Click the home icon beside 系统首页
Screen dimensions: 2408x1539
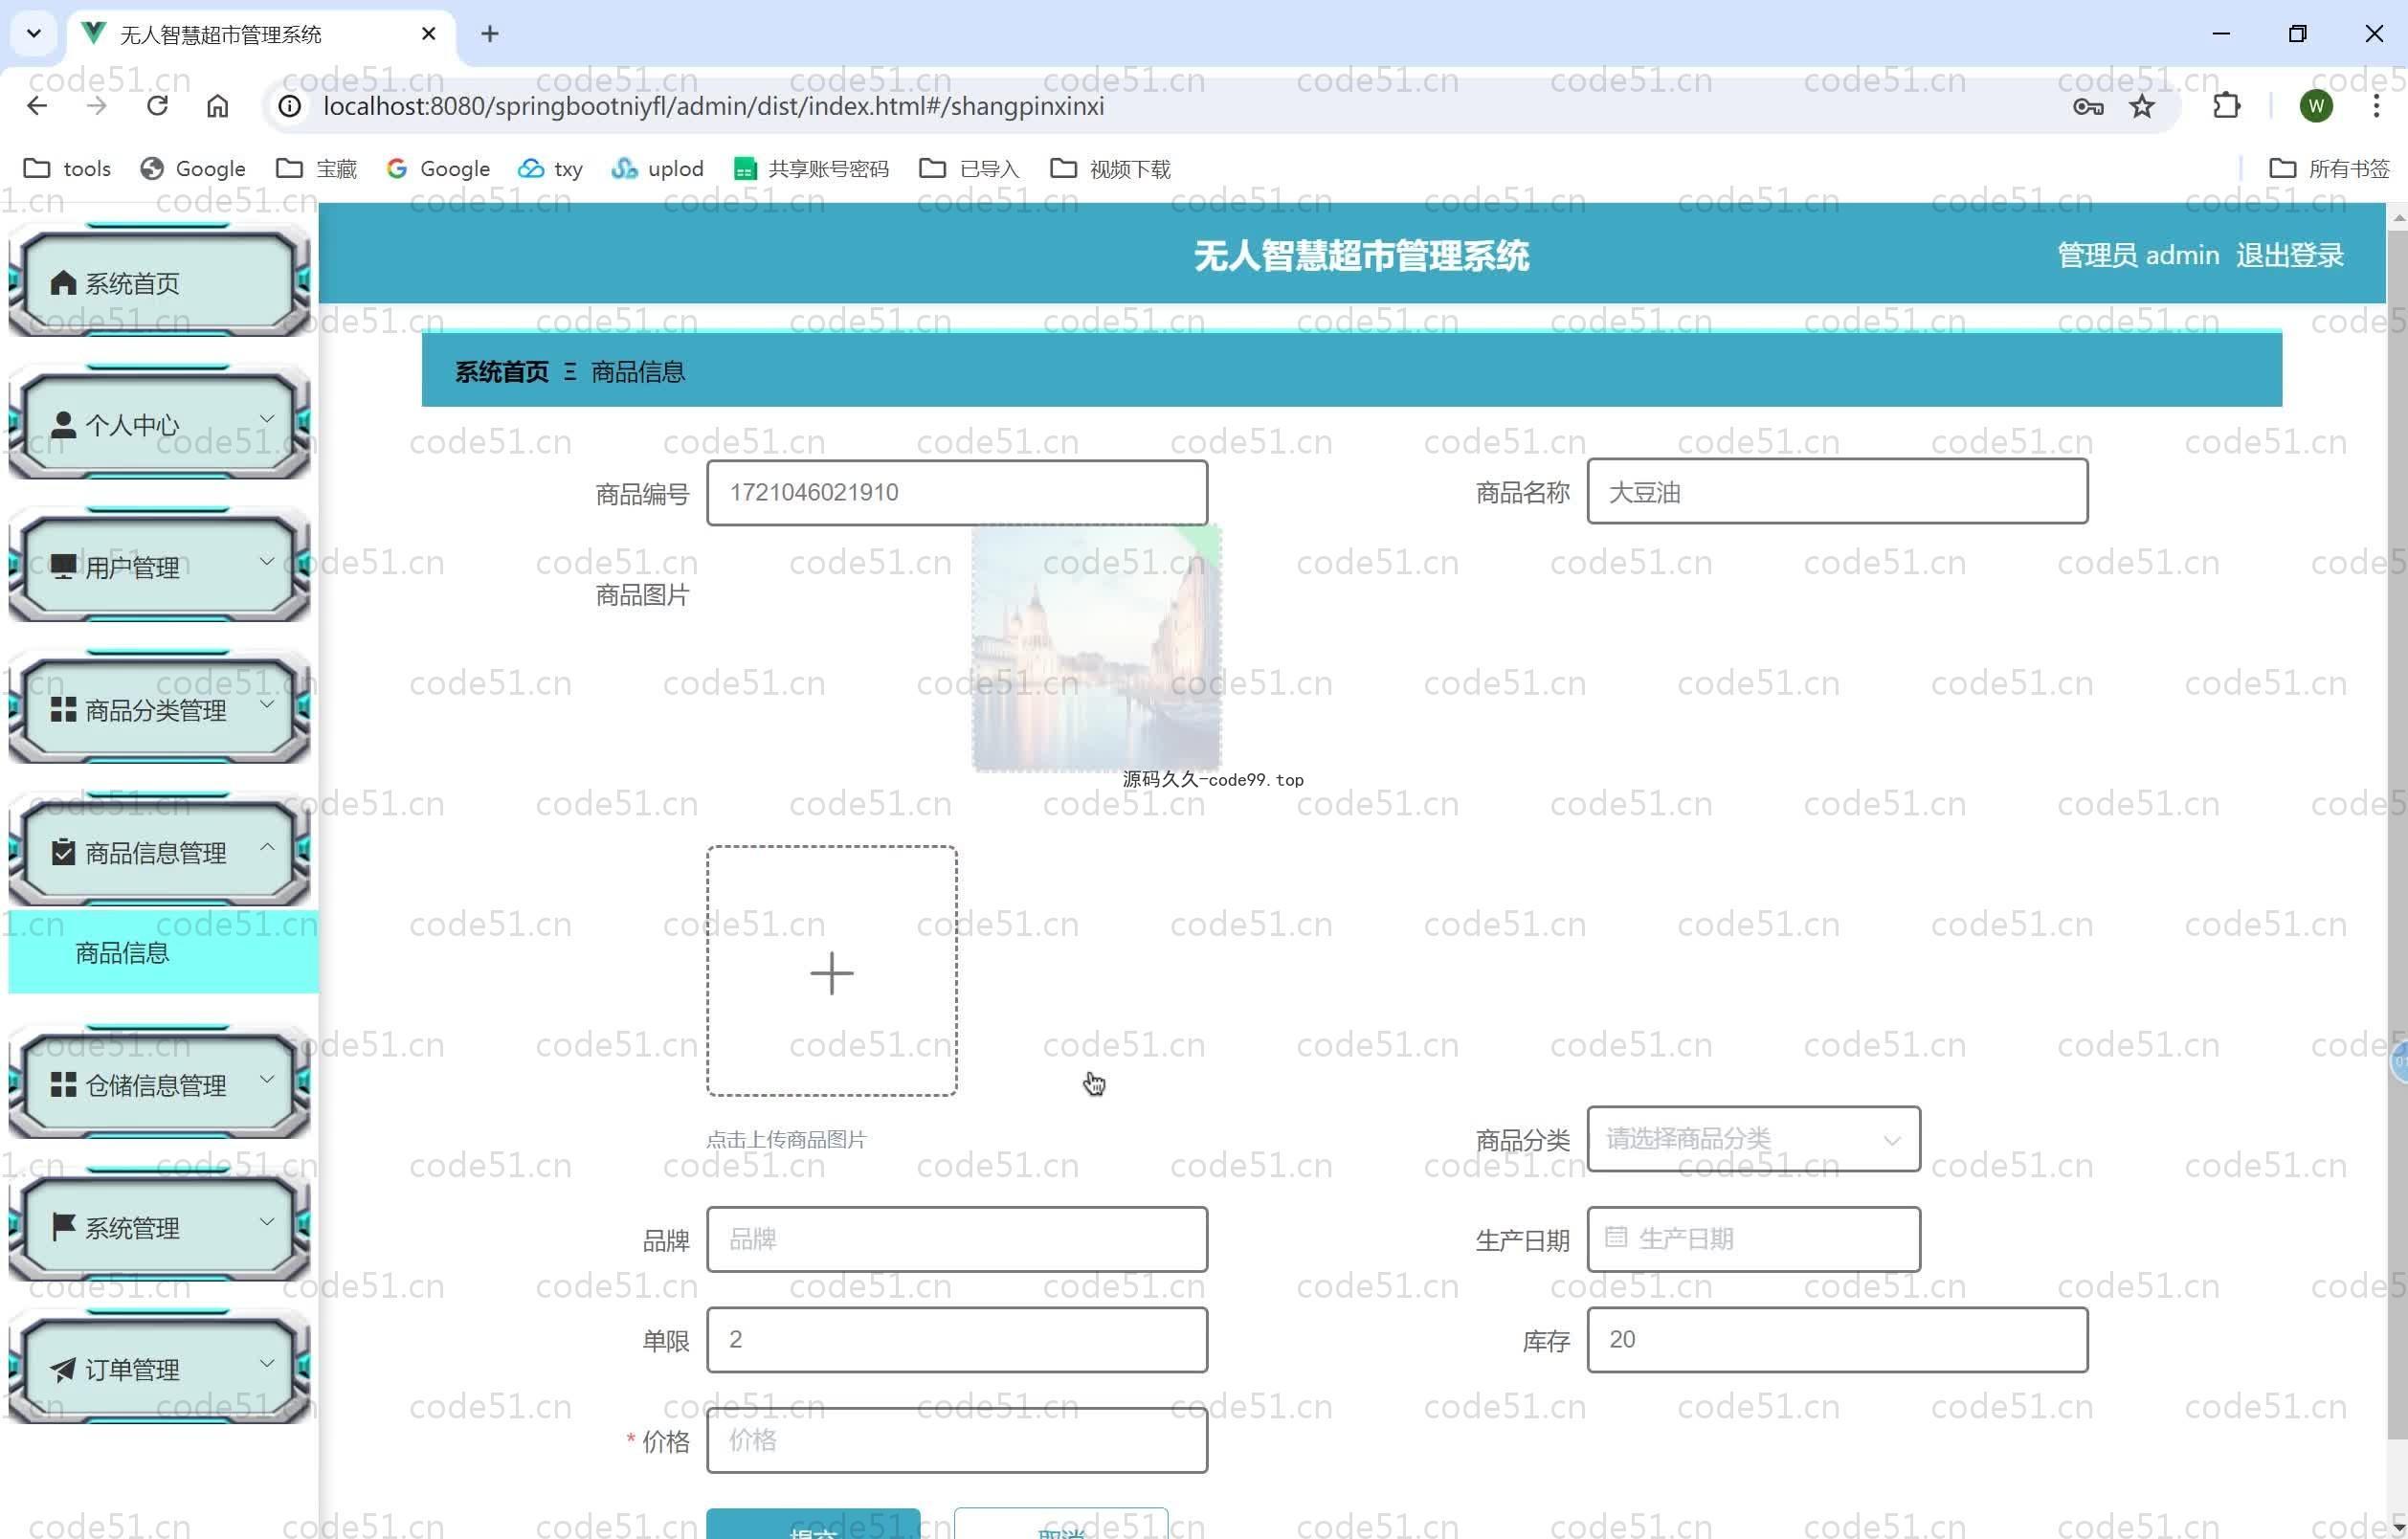(63, 283)
